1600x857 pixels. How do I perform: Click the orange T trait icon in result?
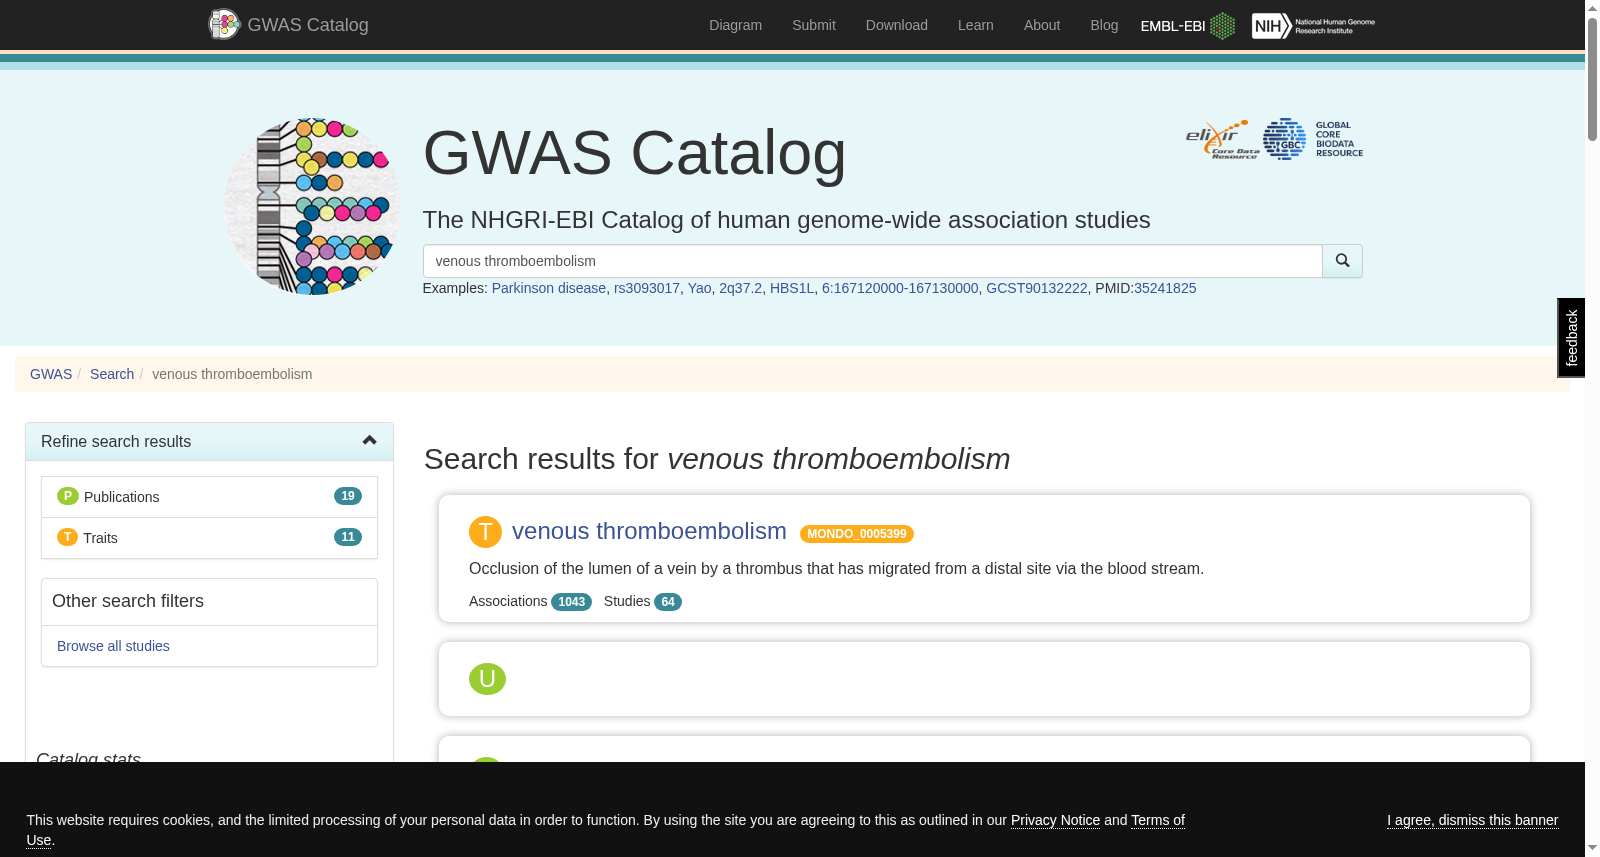485,532
